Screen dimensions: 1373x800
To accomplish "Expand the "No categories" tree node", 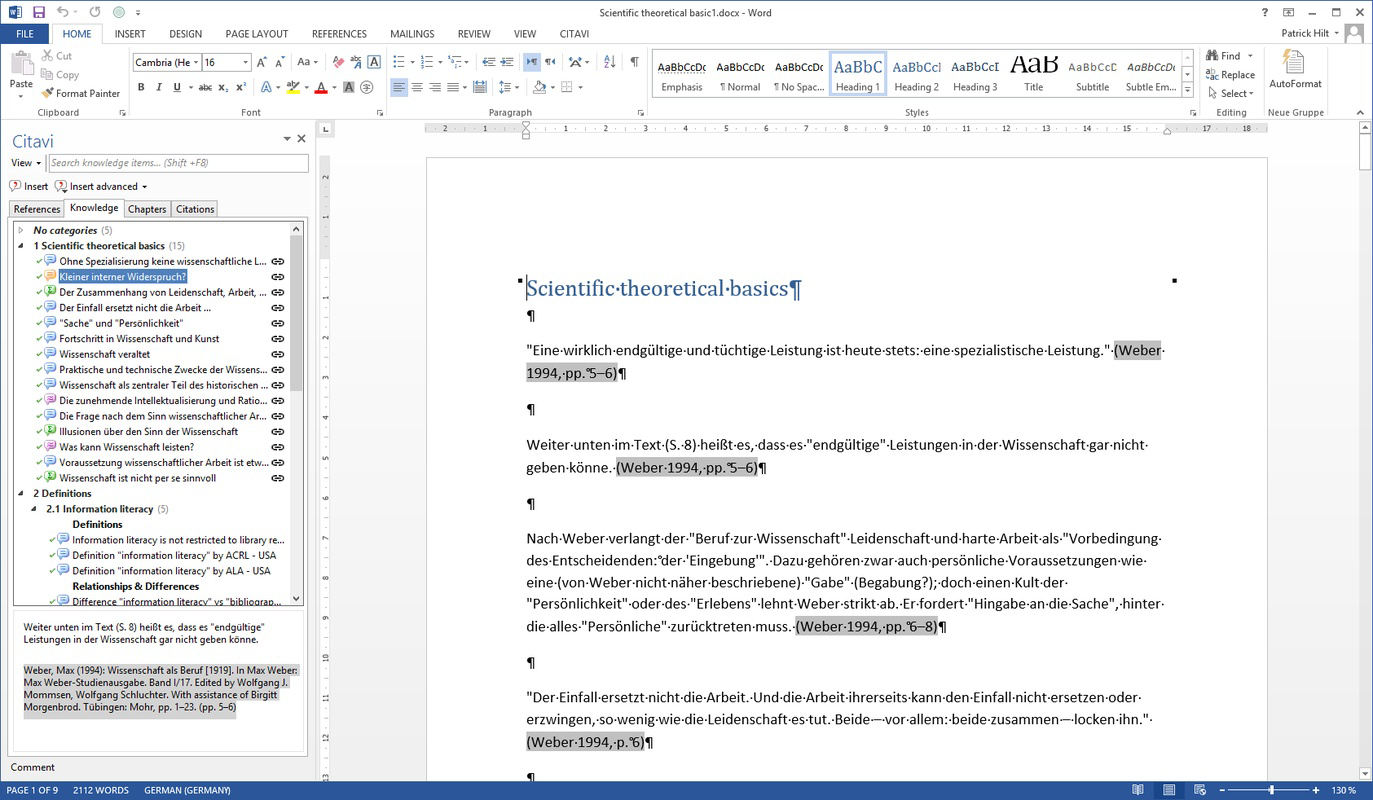I will click(21, 231).
